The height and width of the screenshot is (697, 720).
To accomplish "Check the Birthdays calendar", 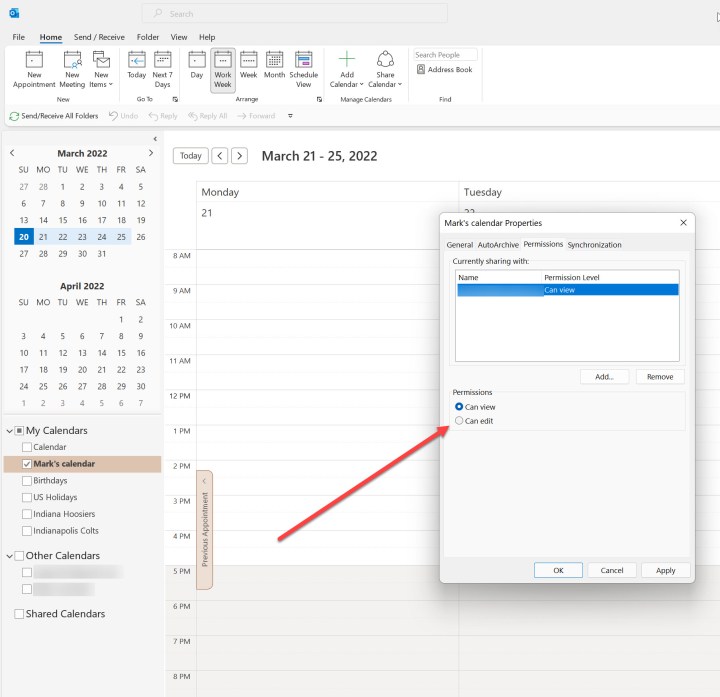I will pos(27,481).
